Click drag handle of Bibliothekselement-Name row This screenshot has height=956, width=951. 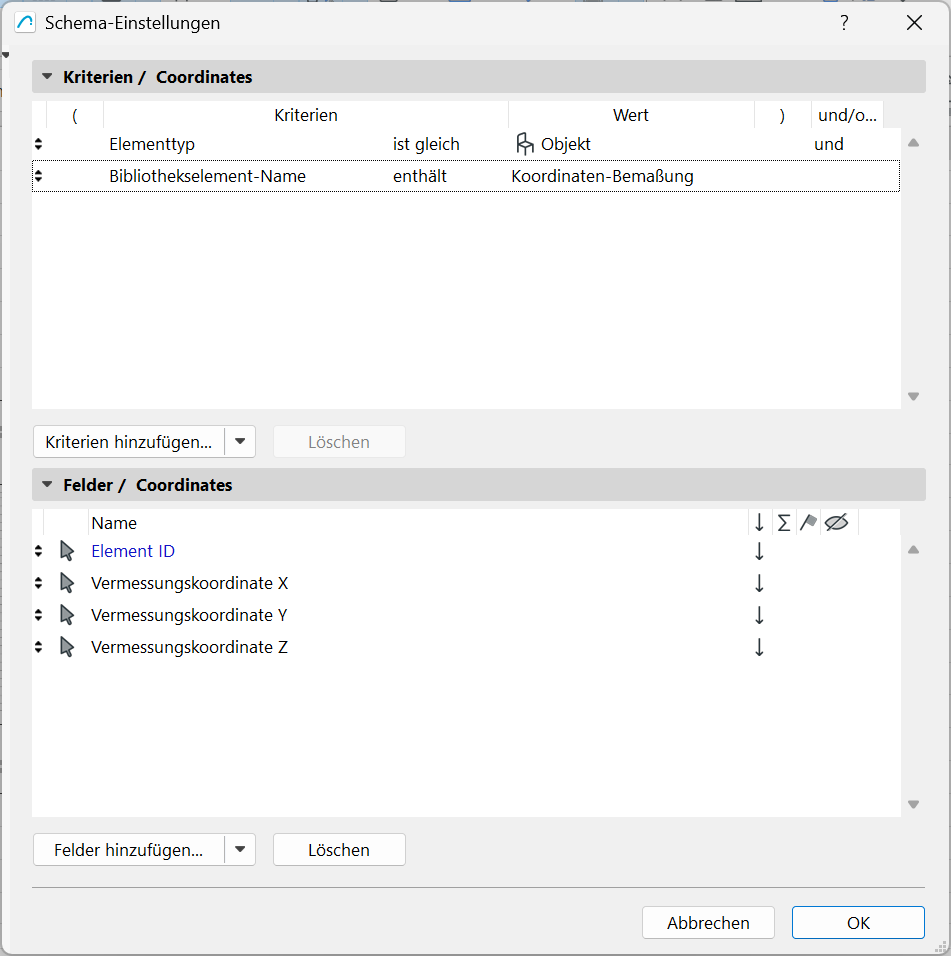[x=38, y=176]
